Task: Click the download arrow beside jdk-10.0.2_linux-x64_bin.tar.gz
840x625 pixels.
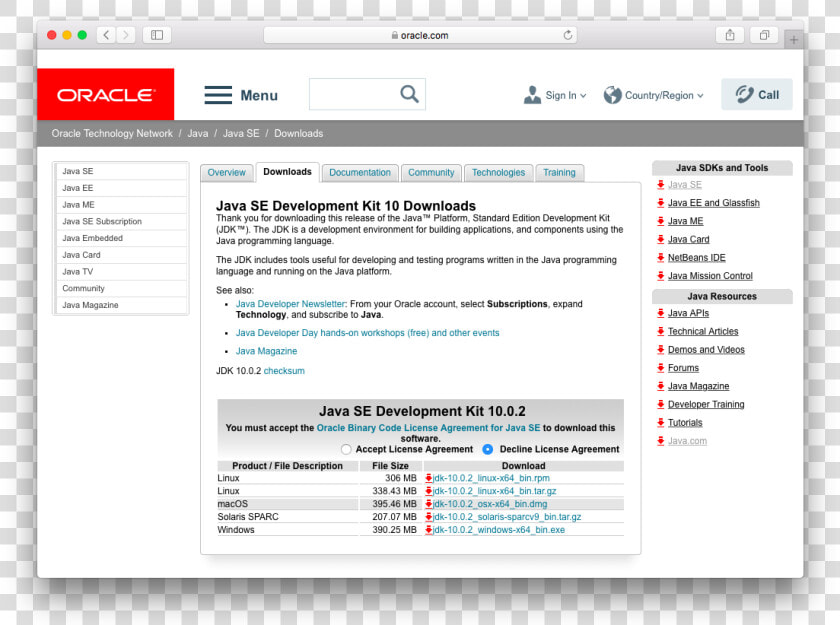Action: tap(429, 491)
